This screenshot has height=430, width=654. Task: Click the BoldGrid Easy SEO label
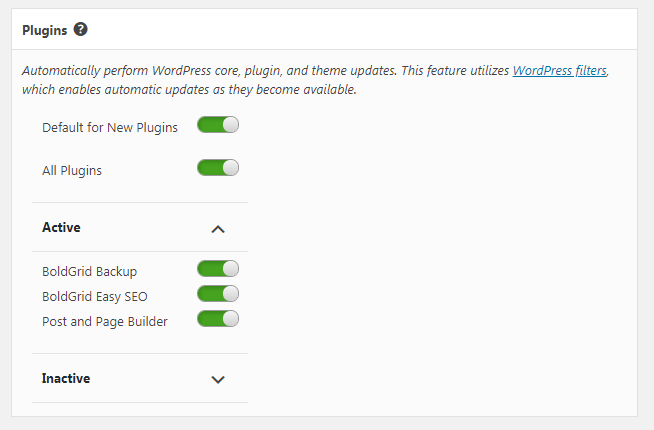tap(95, 297)
